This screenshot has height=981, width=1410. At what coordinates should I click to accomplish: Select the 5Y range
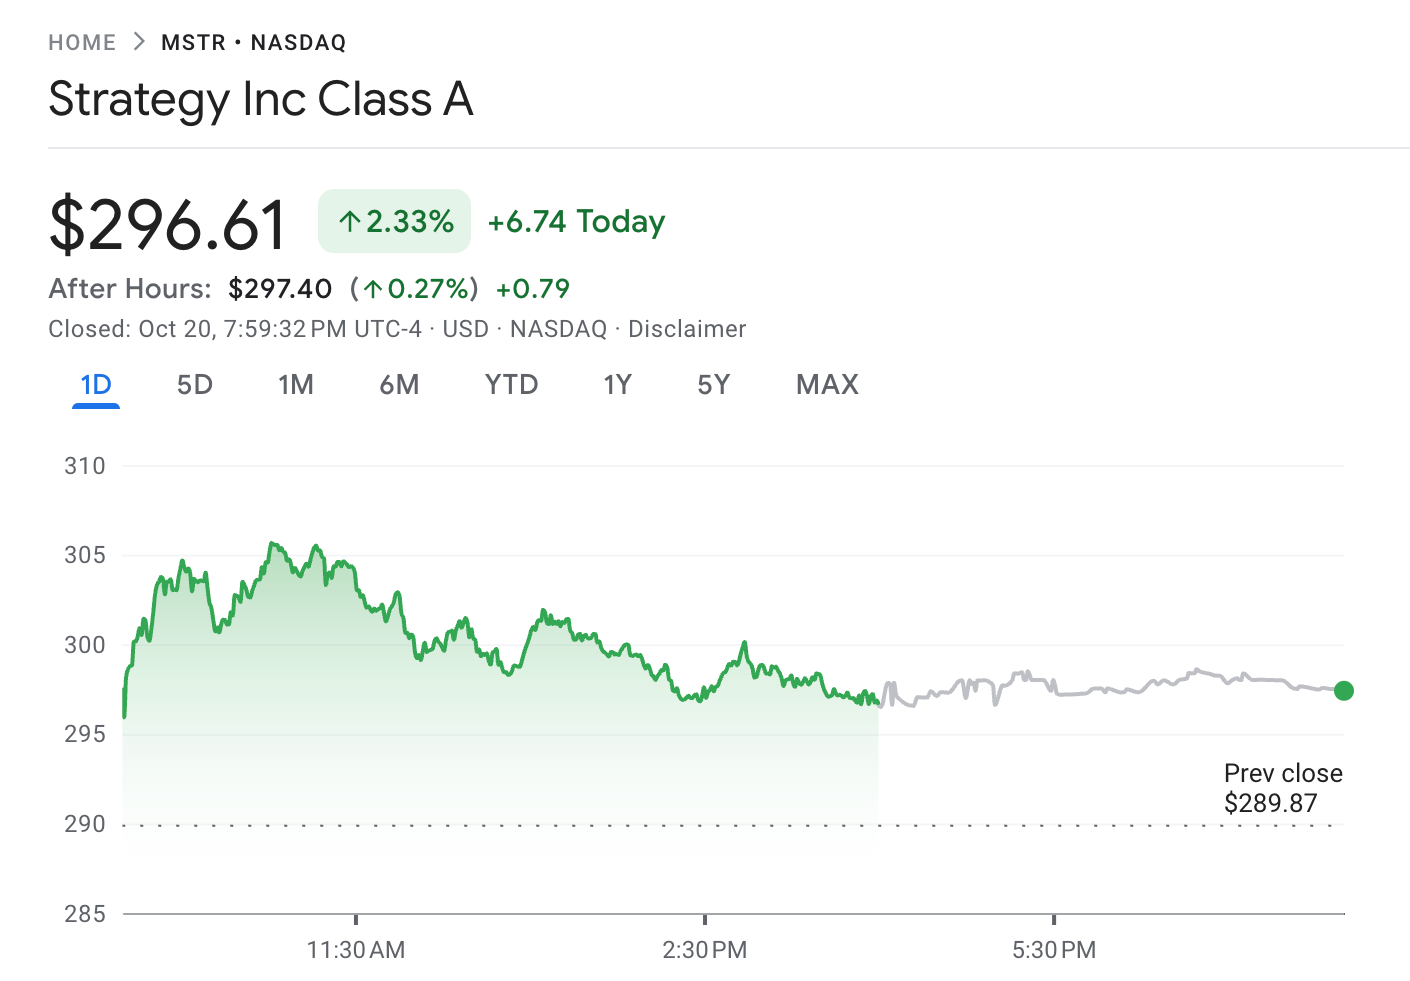click(713, 384)
